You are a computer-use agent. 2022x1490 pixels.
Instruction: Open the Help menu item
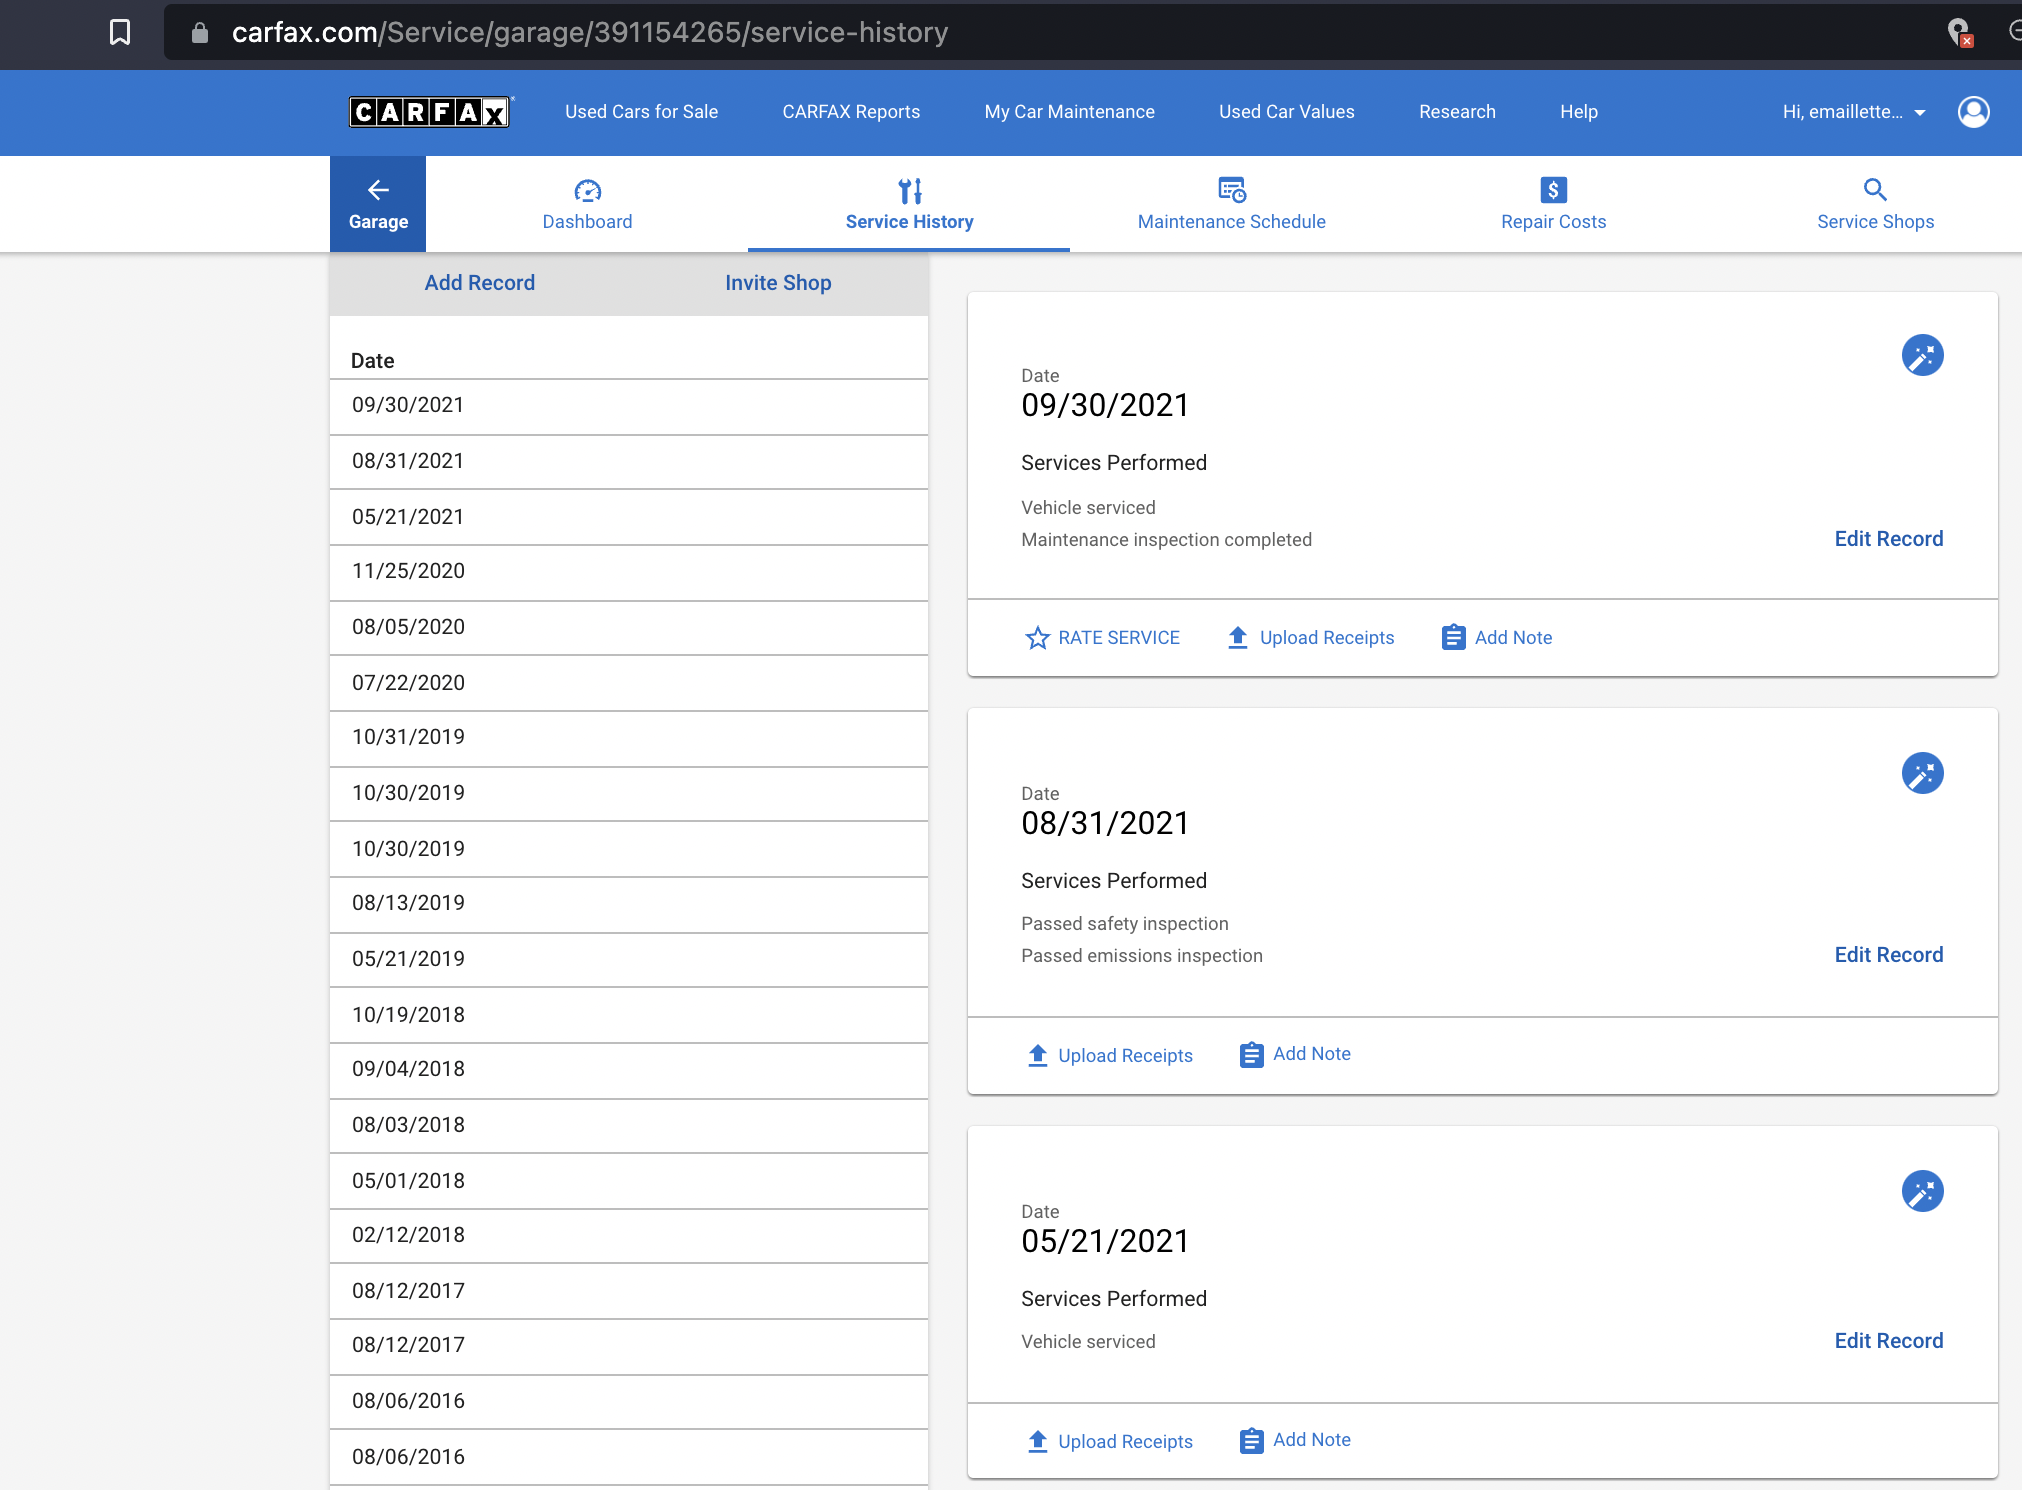pyautogui.click(x=1579, y=112)
